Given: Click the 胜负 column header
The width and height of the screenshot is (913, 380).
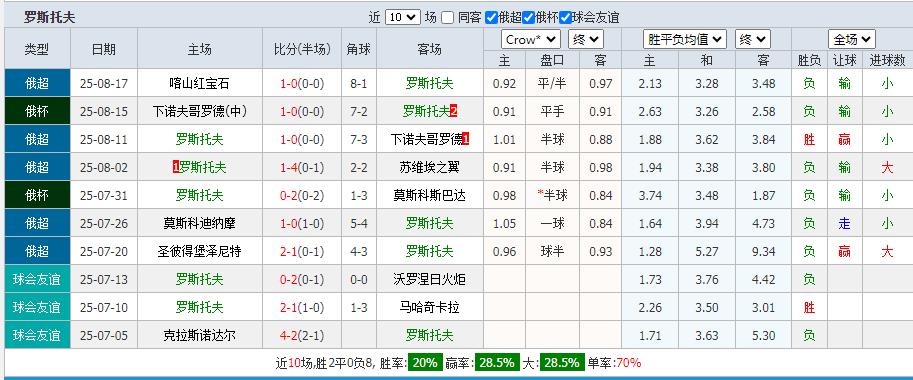Looking at the screenshot, I should (809, 60).
